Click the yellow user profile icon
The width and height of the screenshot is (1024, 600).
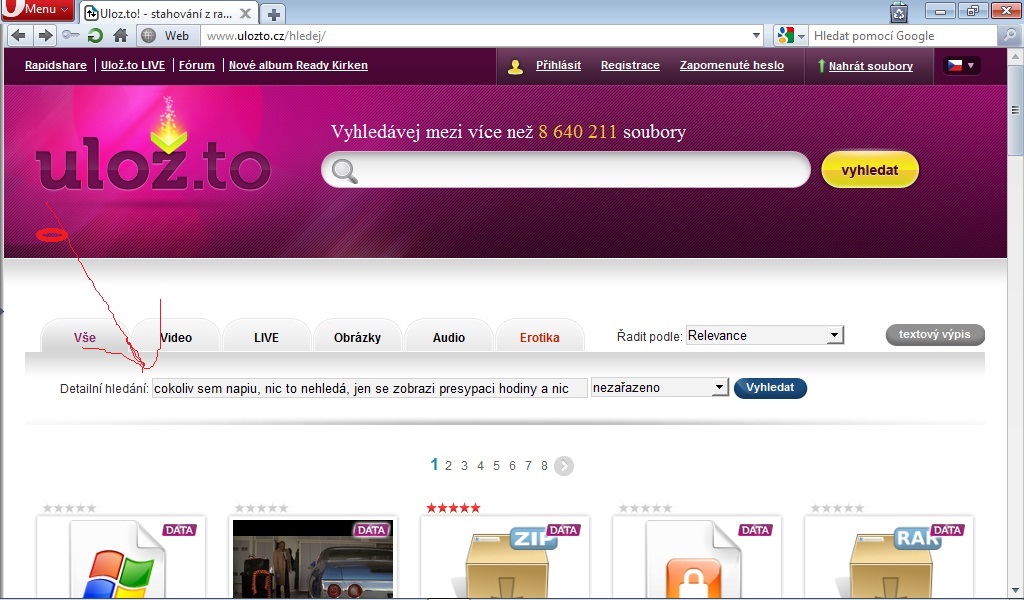pos(515,66)
